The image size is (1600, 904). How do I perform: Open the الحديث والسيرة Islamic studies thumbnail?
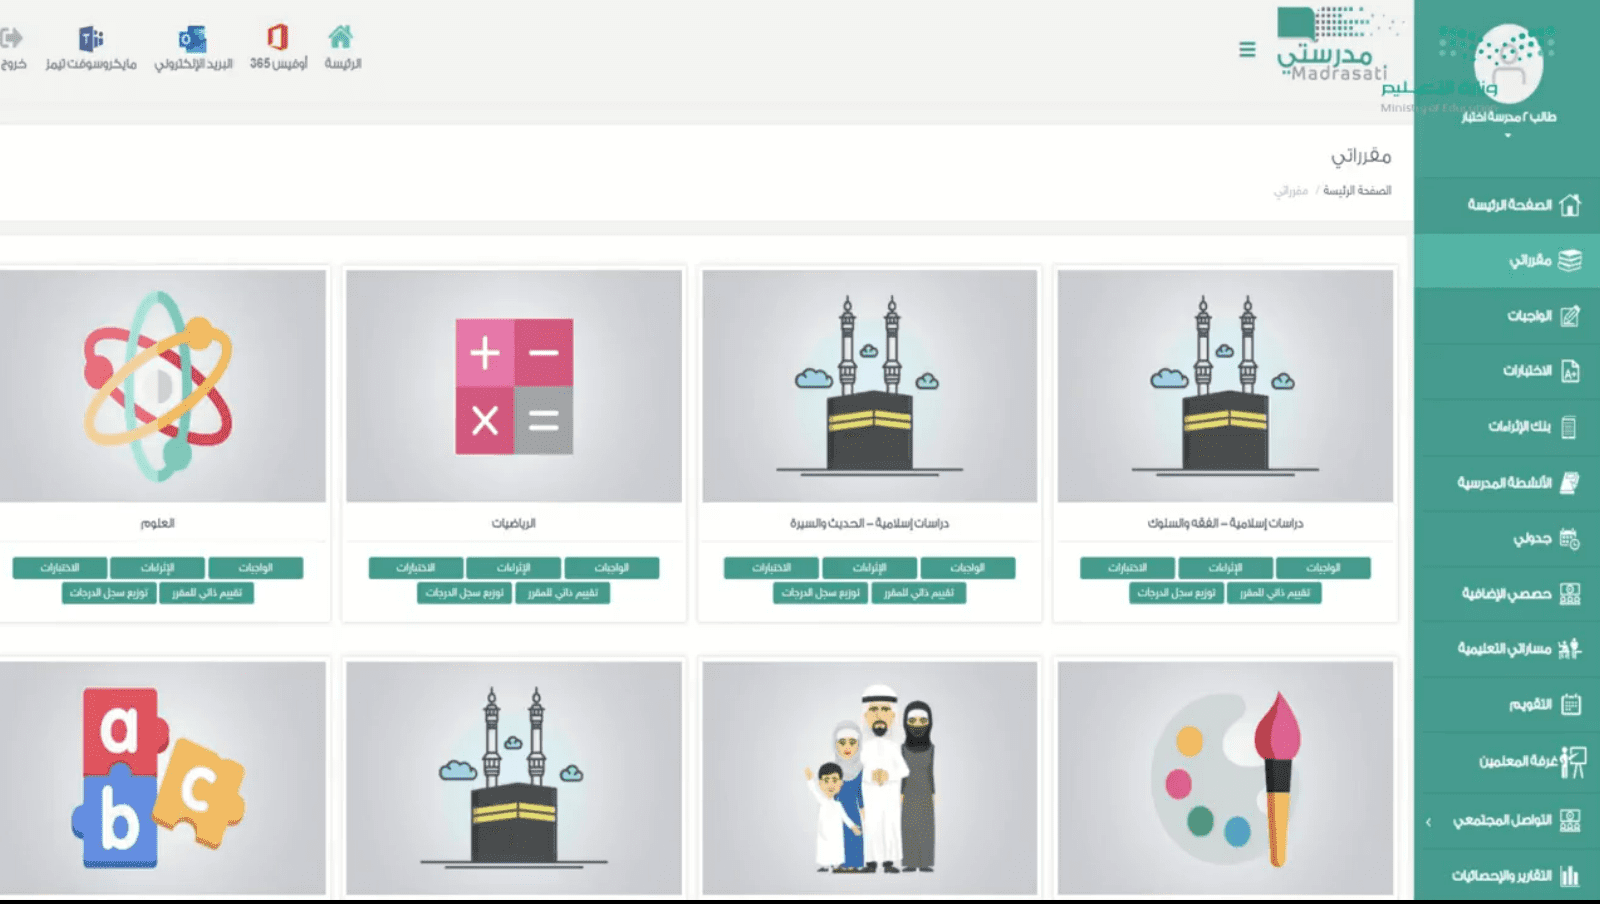click(869, 386)
